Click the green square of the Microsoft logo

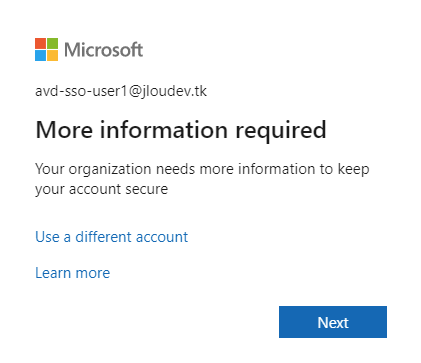click(x=52, y=43)
